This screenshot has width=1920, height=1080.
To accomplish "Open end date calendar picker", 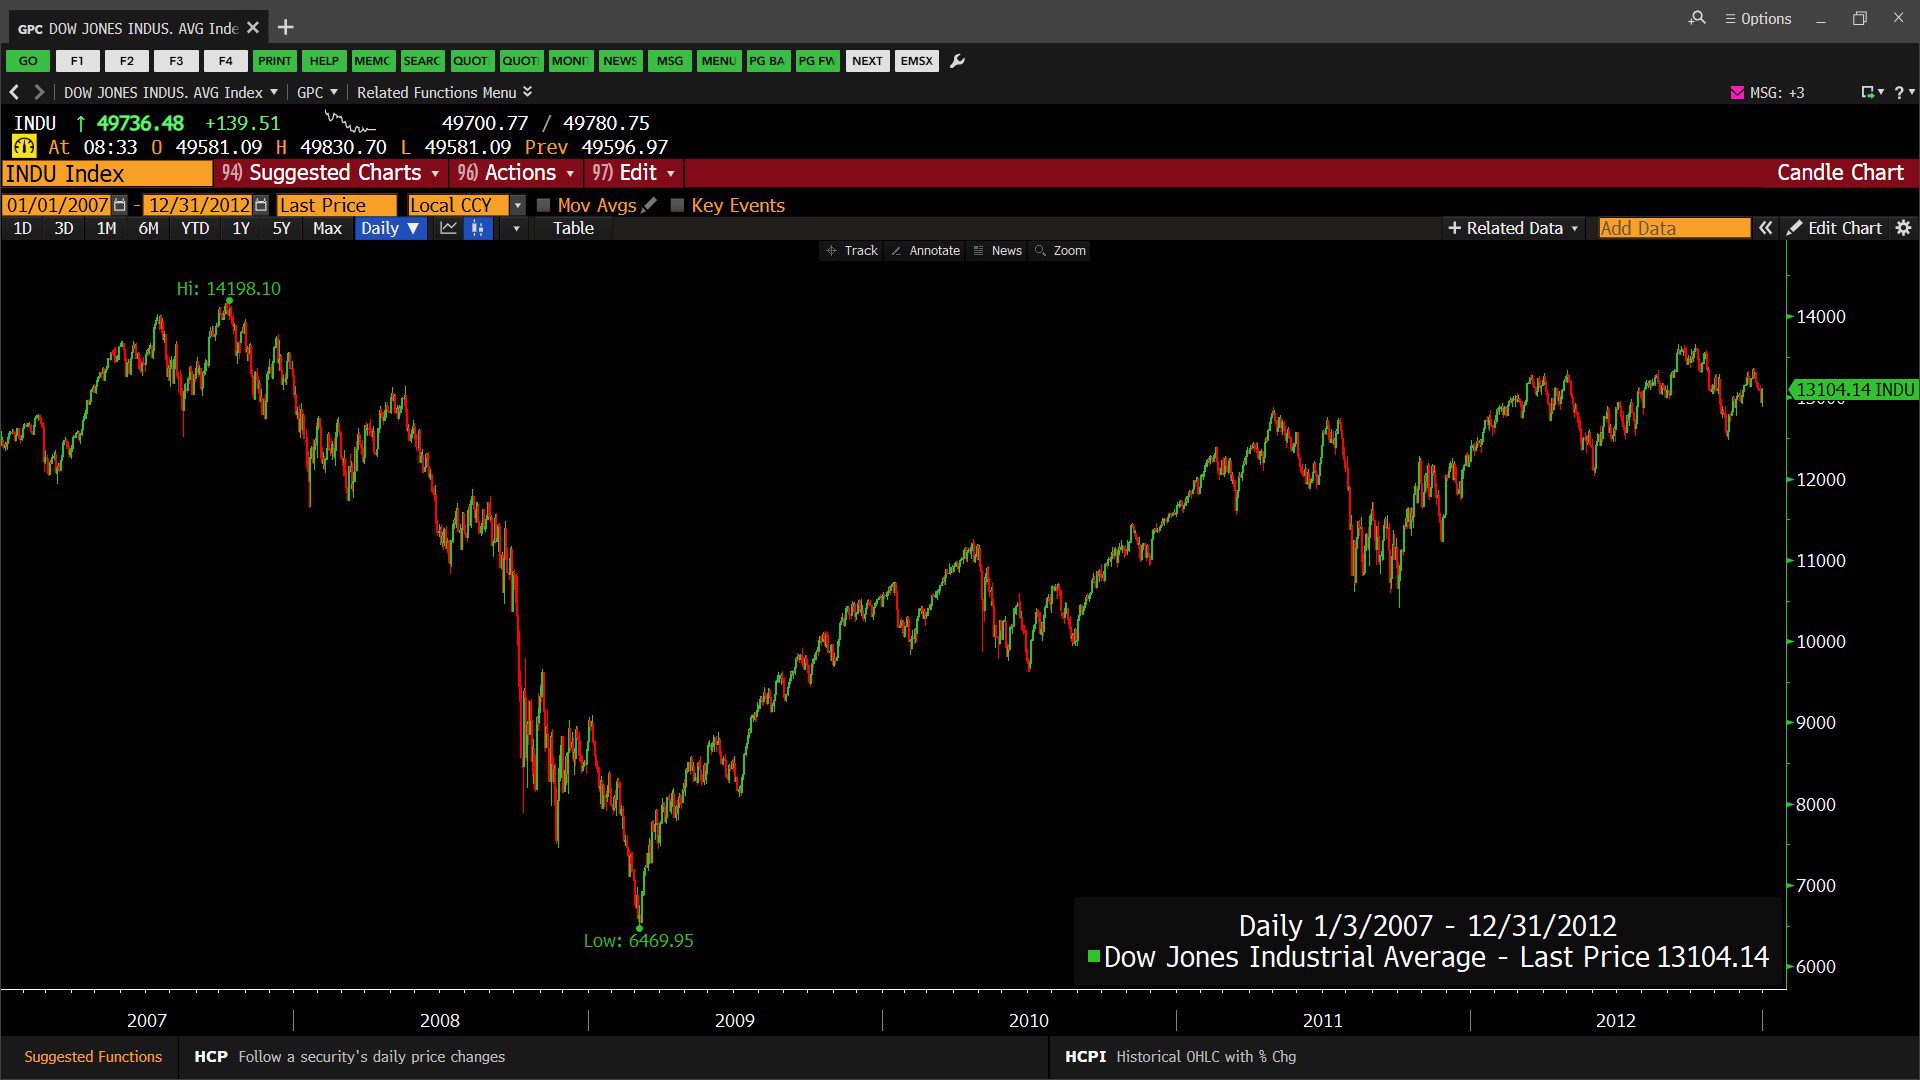I will 261,205.
